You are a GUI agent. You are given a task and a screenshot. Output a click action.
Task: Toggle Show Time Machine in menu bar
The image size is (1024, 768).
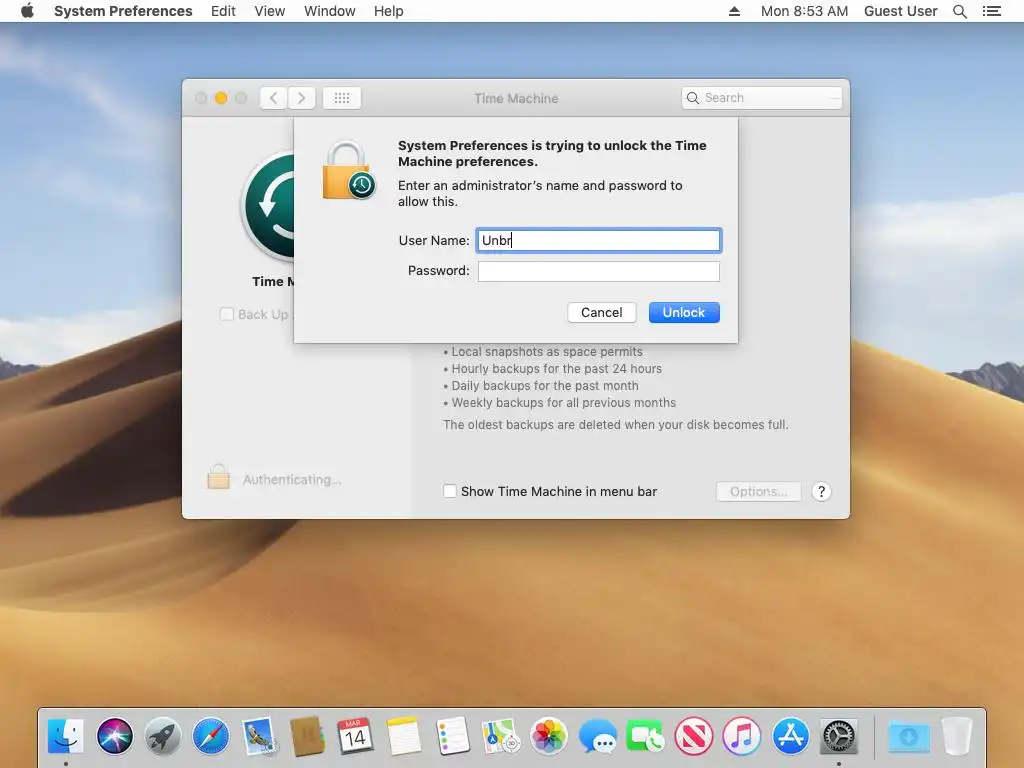coord(450,491)
